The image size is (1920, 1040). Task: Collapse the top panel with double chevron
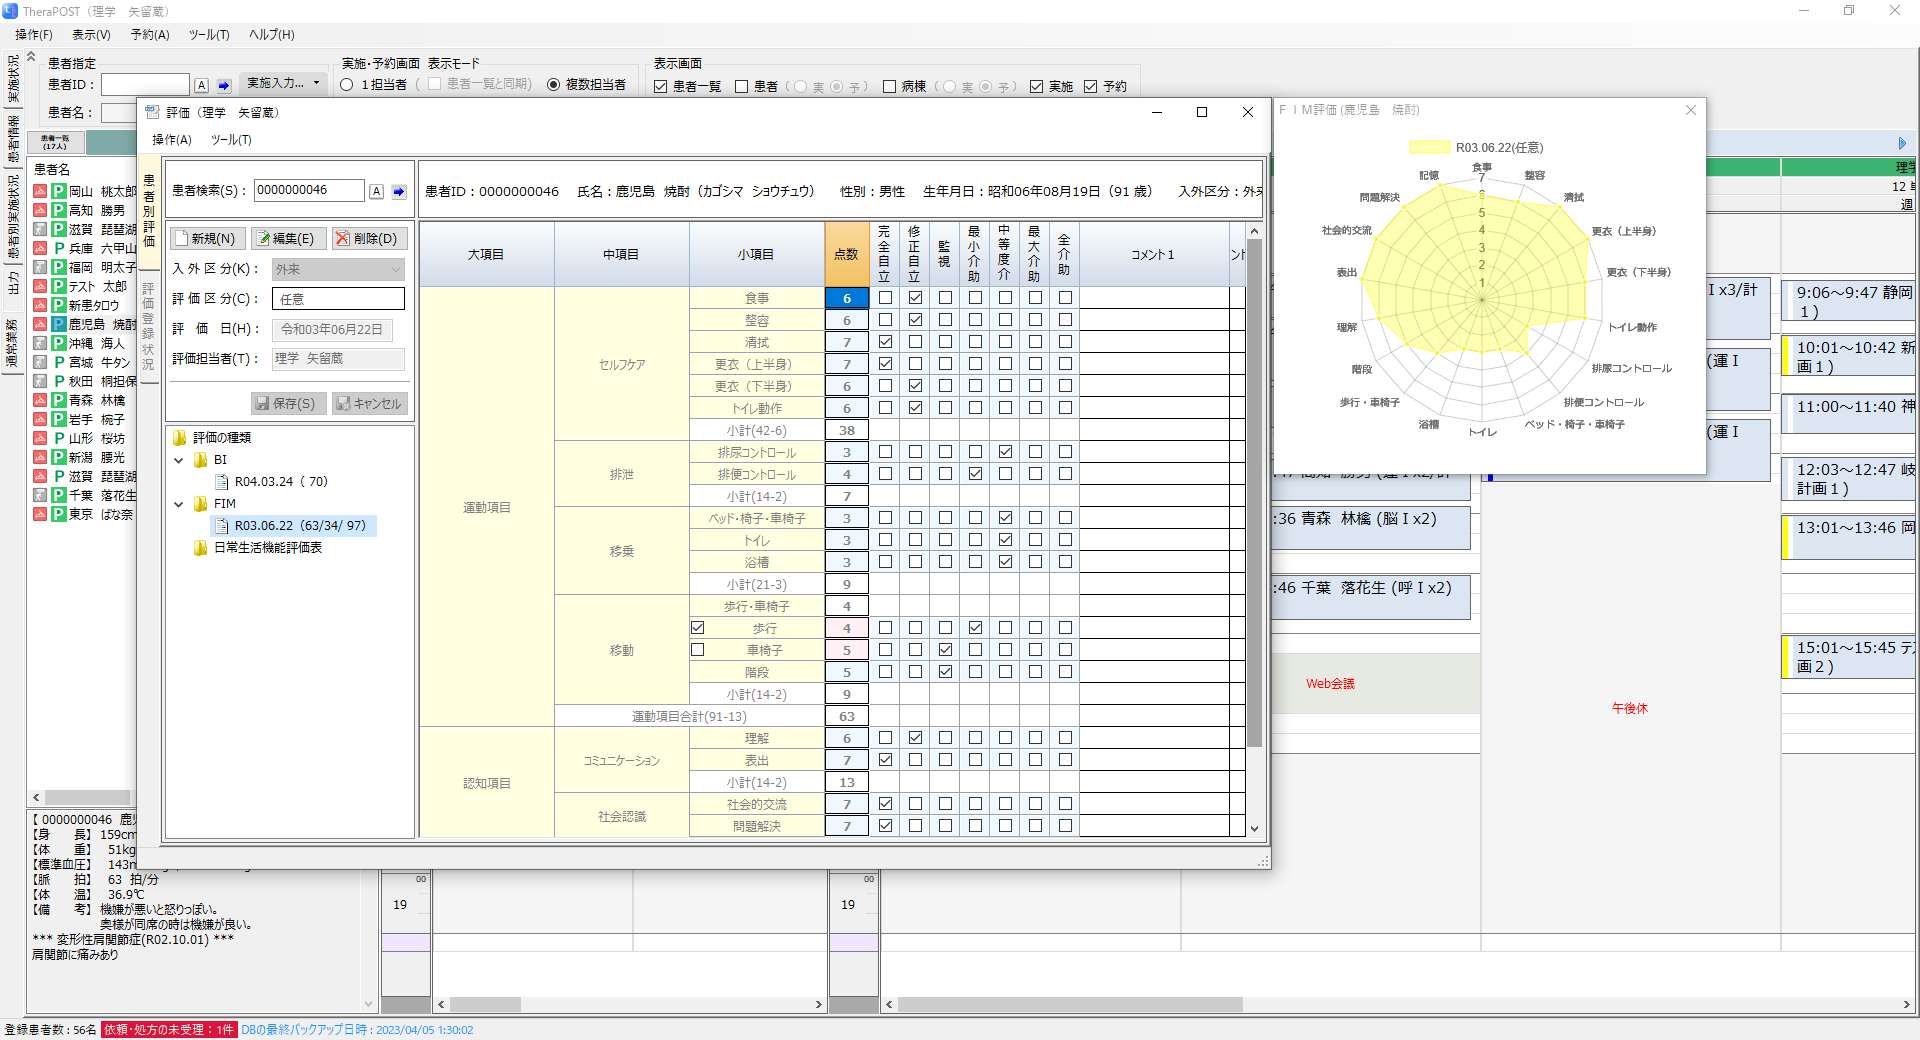(31, 57)
